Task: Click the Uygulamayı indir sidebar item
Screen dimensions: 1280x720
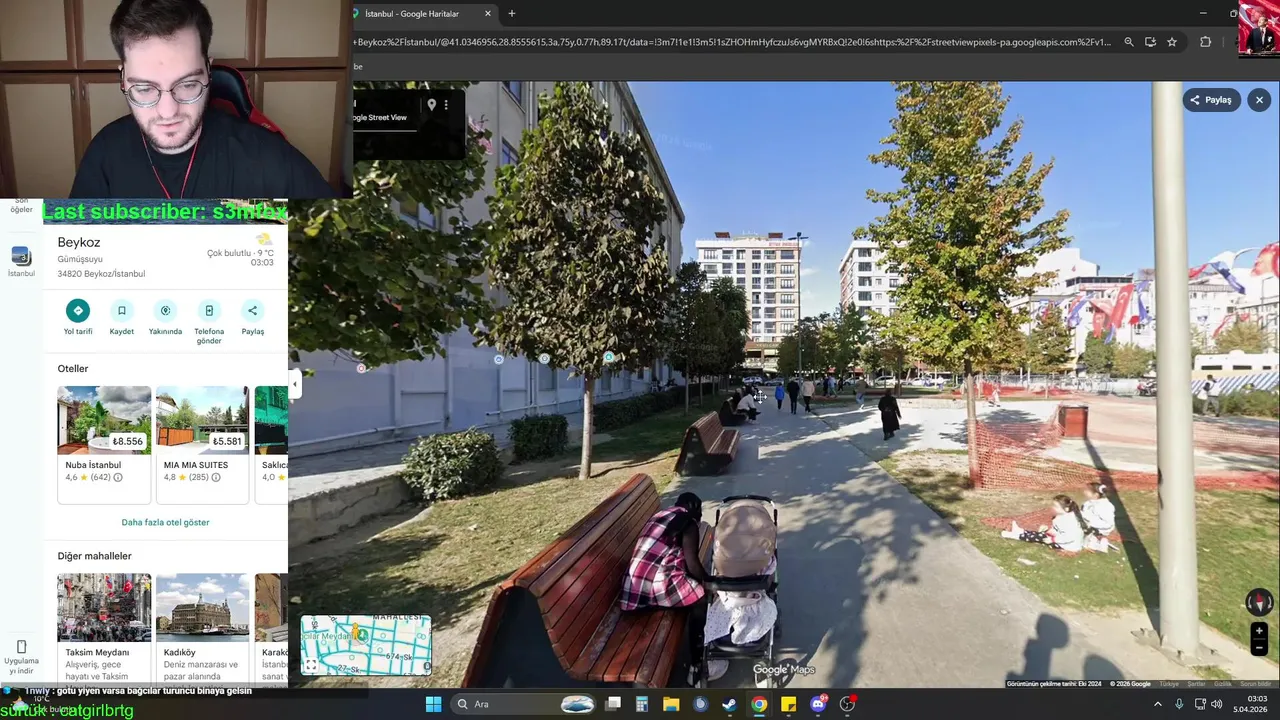Action: 21,657
